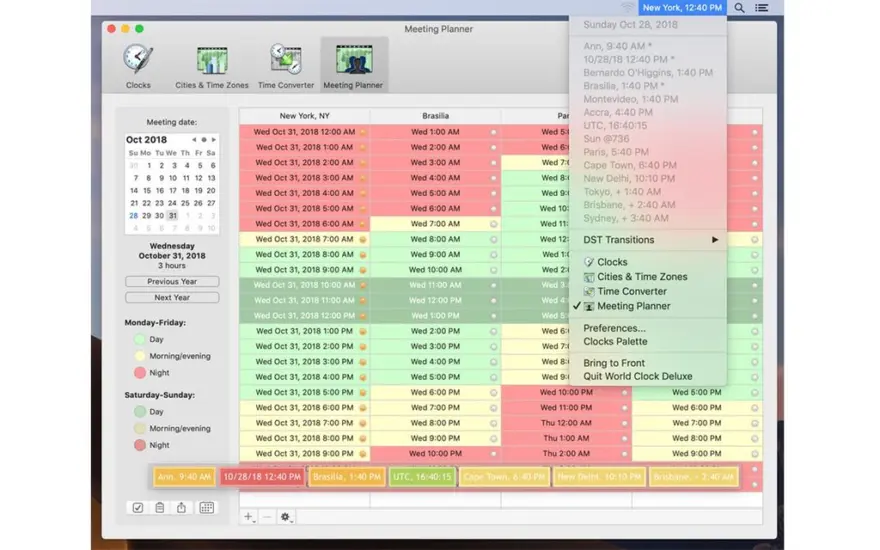This screenshot has height=550, width=880.
Task: Click the 10/28/18 12:40 PM palette clock
Action: point(262,477)
